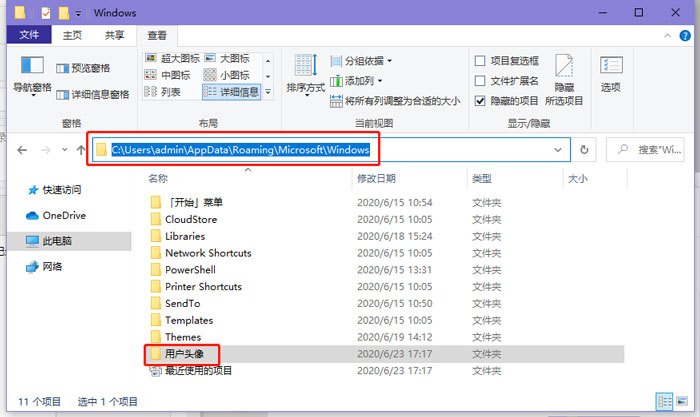Screen dimensions: 700x417
Task: Click the up-directory arrow button
Action: pyautogui.click(x=81, y=149)
